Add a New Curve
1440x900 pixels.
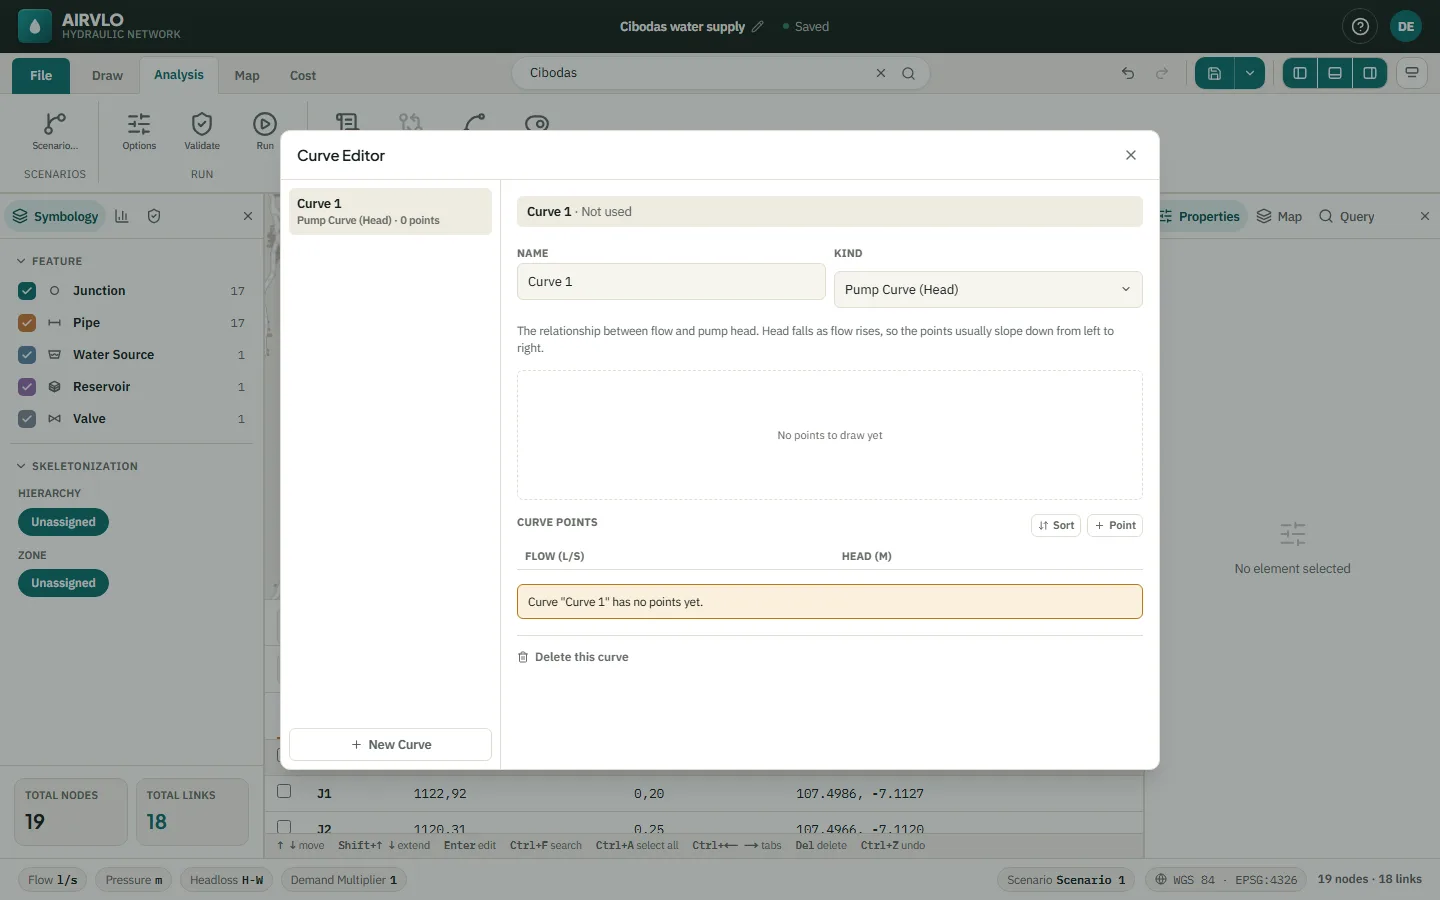[390, 745]
